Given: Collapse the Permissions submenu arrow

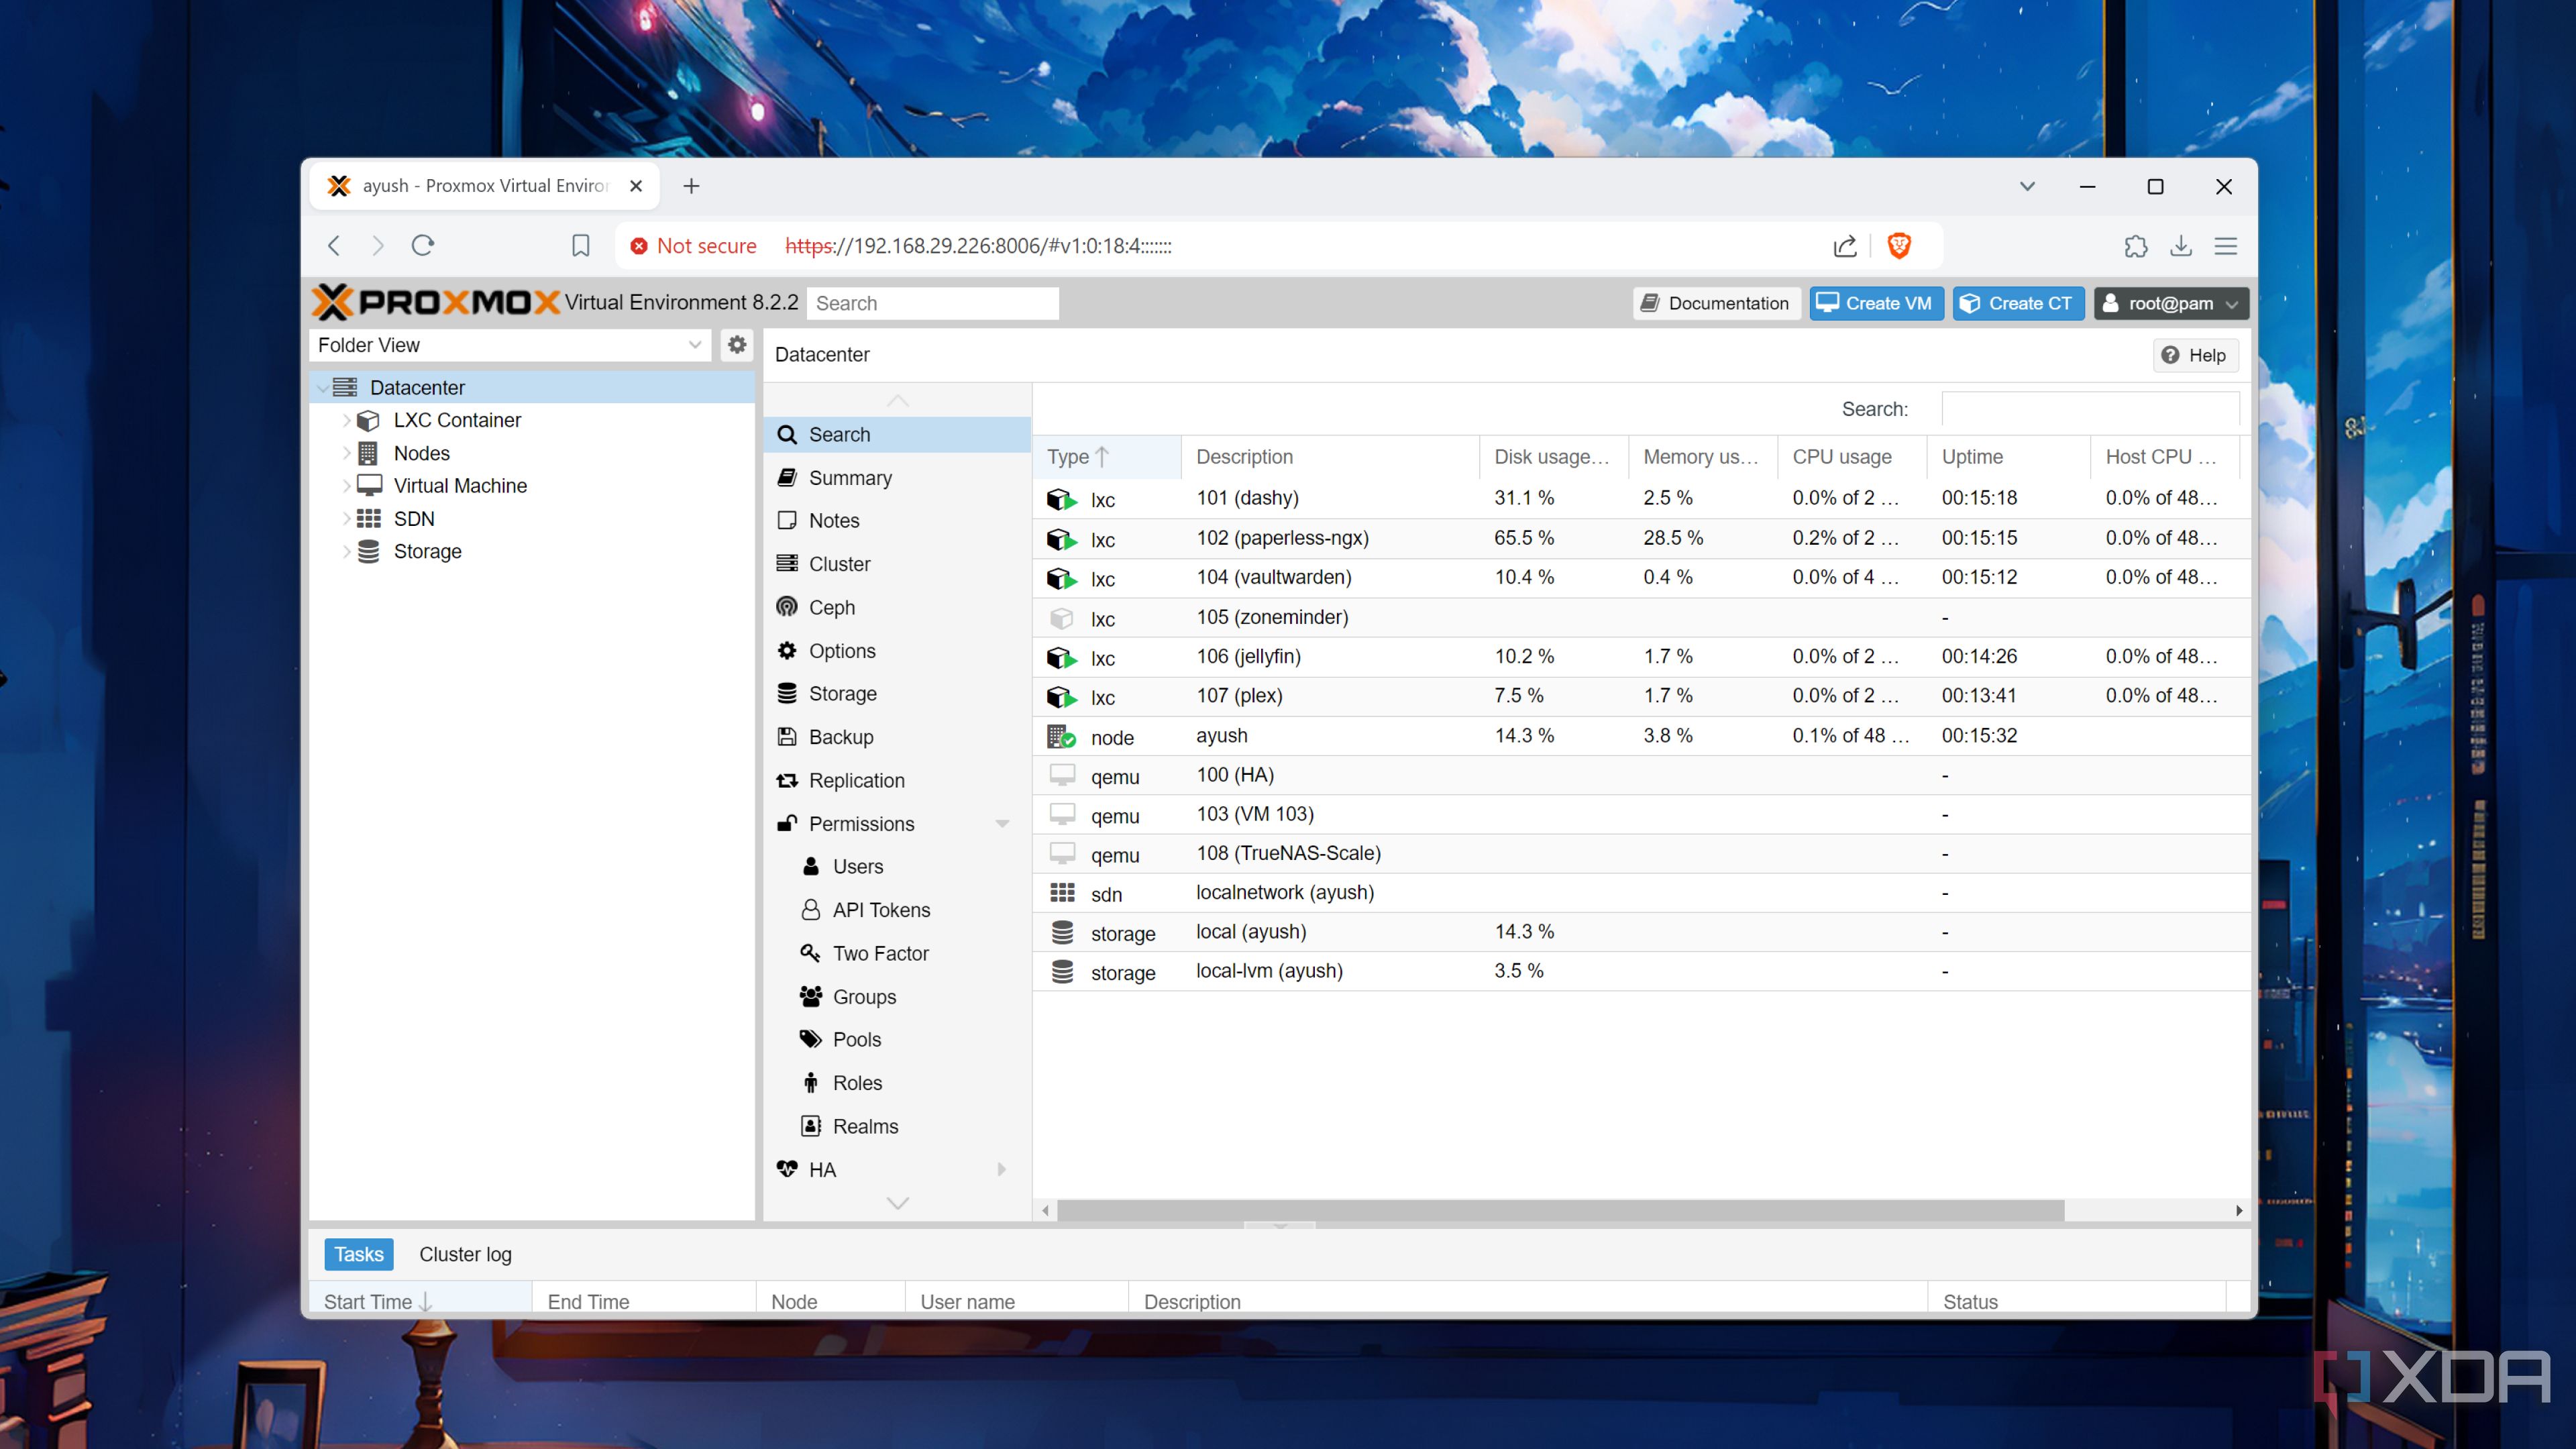Looking at the screenshot, I should click(1002, 824).
